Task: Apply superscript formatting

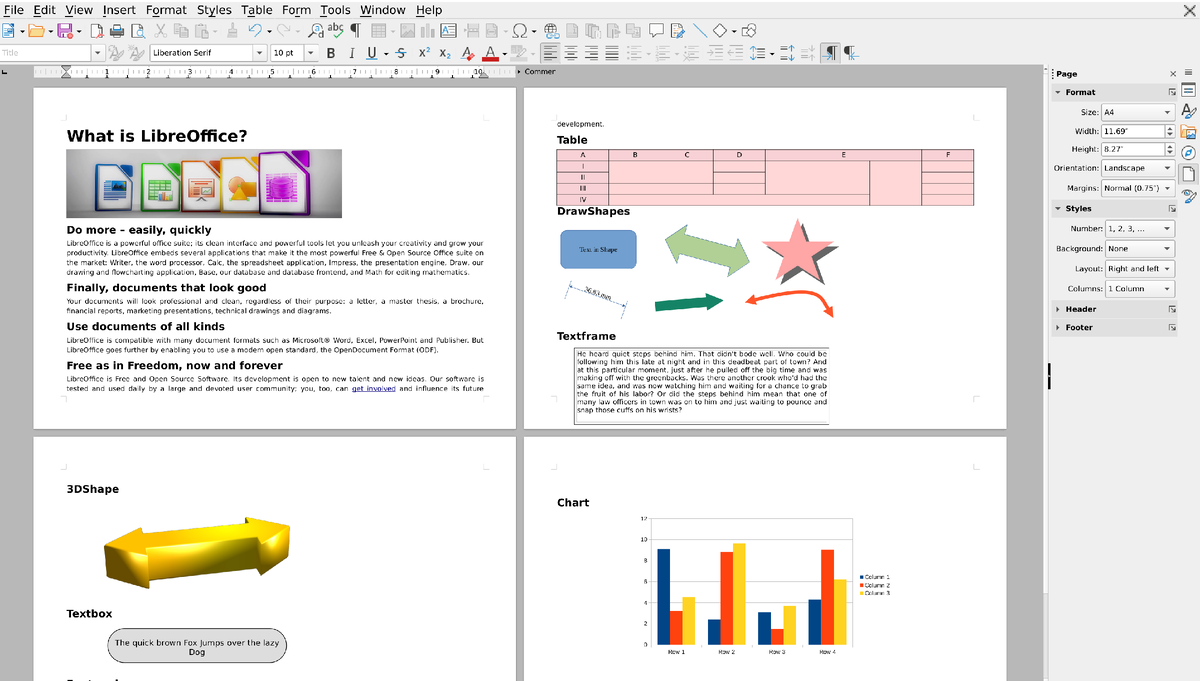Action: coord(424,53)
